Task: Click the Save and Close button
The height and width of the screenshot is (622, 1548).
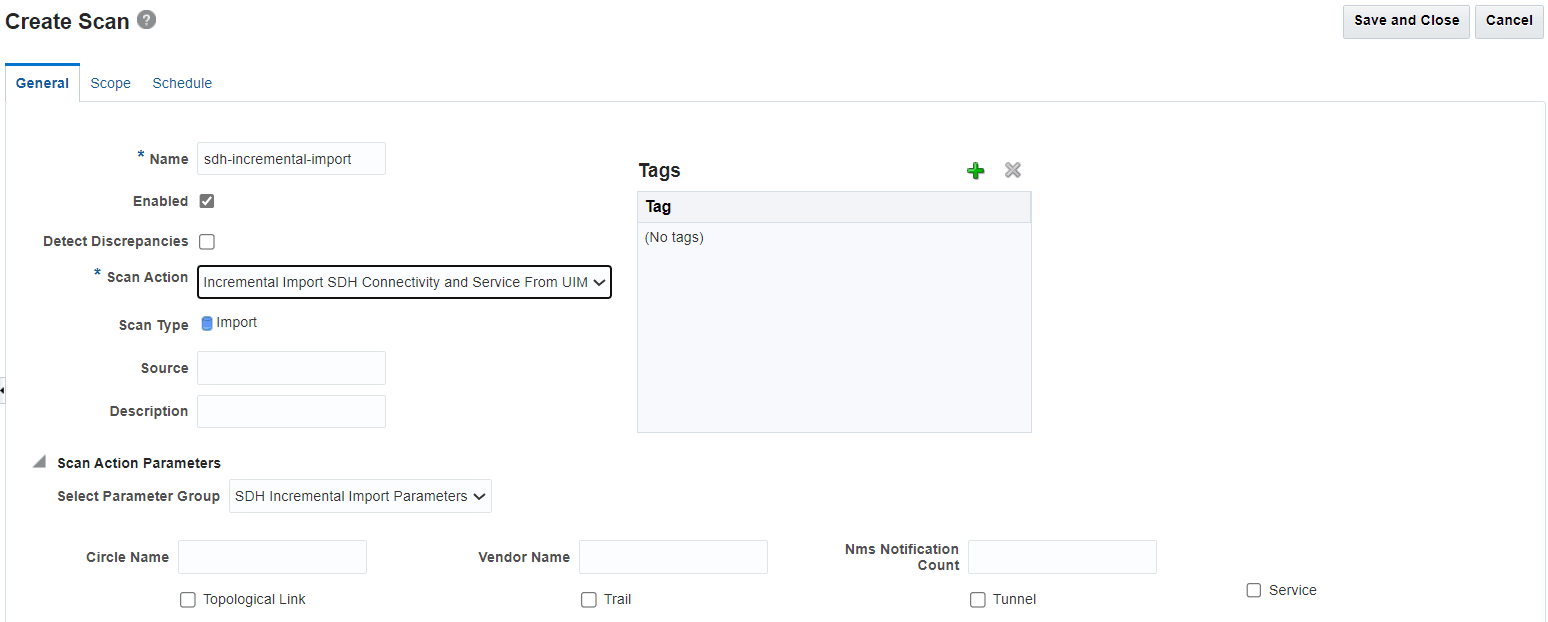Action: pos(1406,20)
